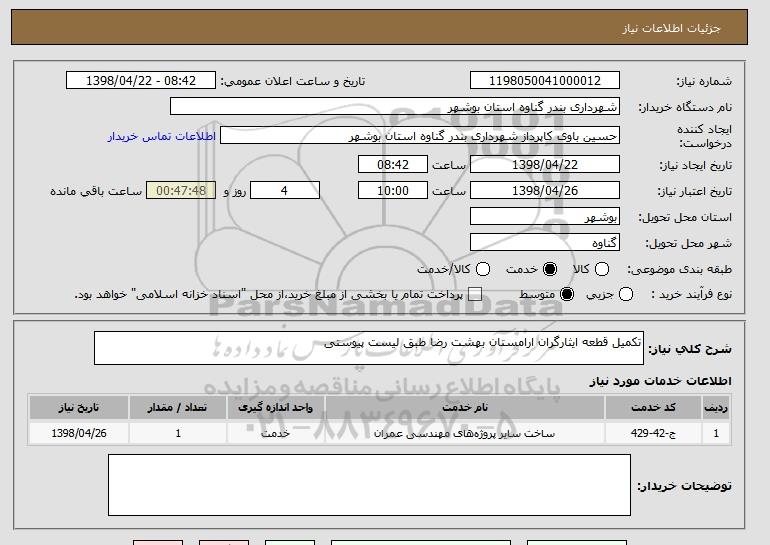The width and height of the screenshot is (770, 545).
Task: Click remaining time countdown 00:47:48
Action: click(181, 191)
